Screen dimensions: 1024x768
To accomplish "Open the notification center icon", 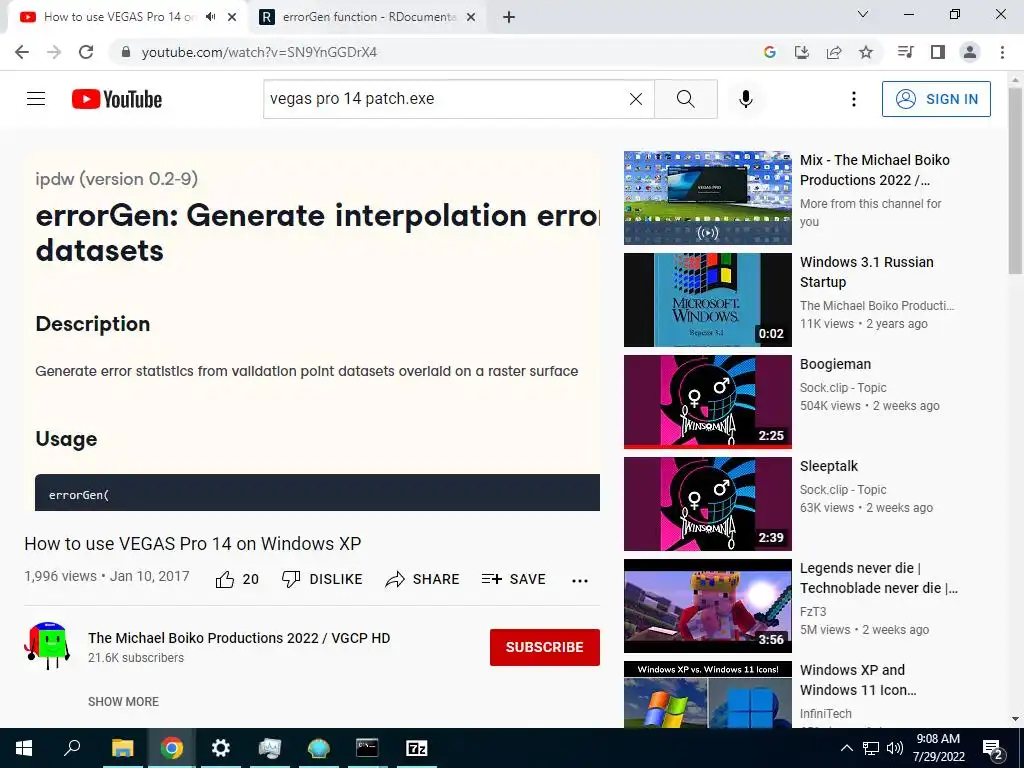I will [993, 749].
